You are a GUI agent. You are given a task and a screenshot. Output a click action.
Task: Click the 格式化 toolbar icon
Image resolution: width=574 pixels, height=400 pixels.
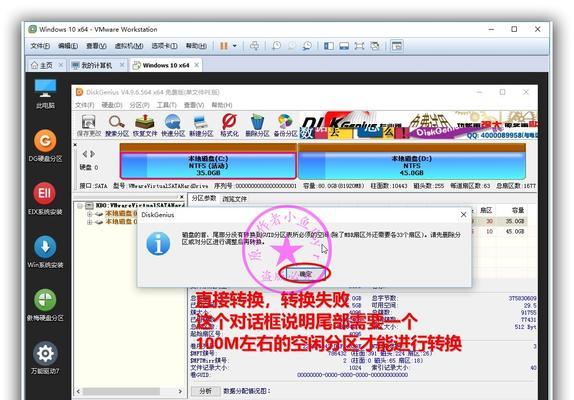pos(229,125)
